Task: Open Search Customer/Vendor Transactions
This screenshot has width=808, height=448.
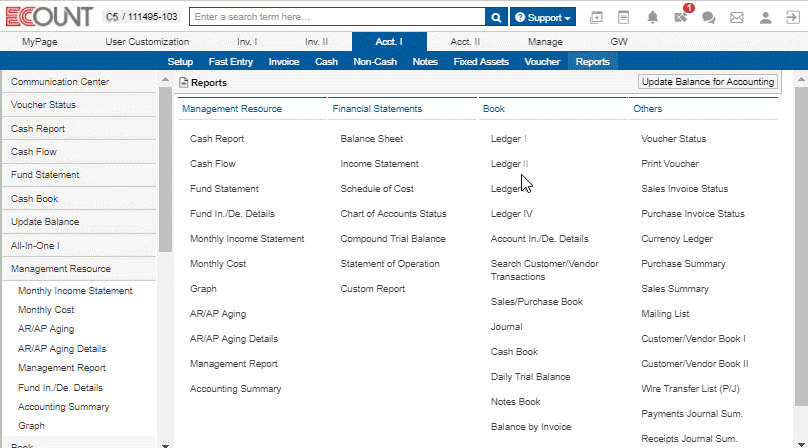Action: (x=544, y=270)
